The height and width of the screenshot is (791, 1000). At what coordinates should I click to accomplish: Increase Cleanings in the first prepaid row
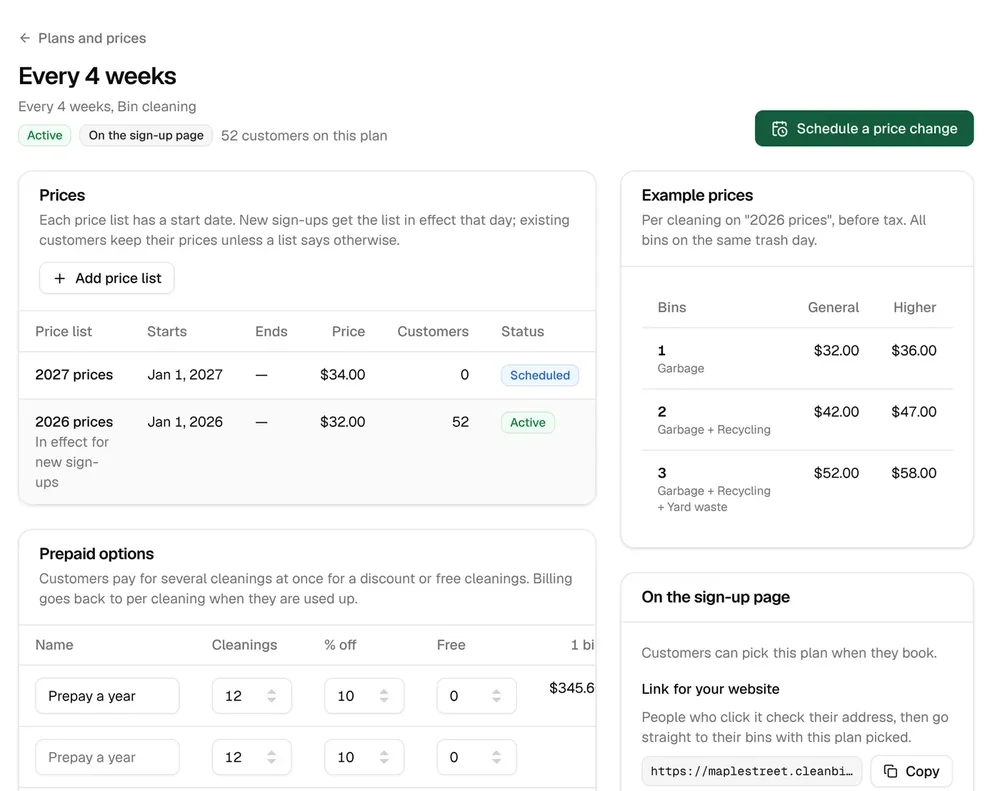click(x=272, y=691)
